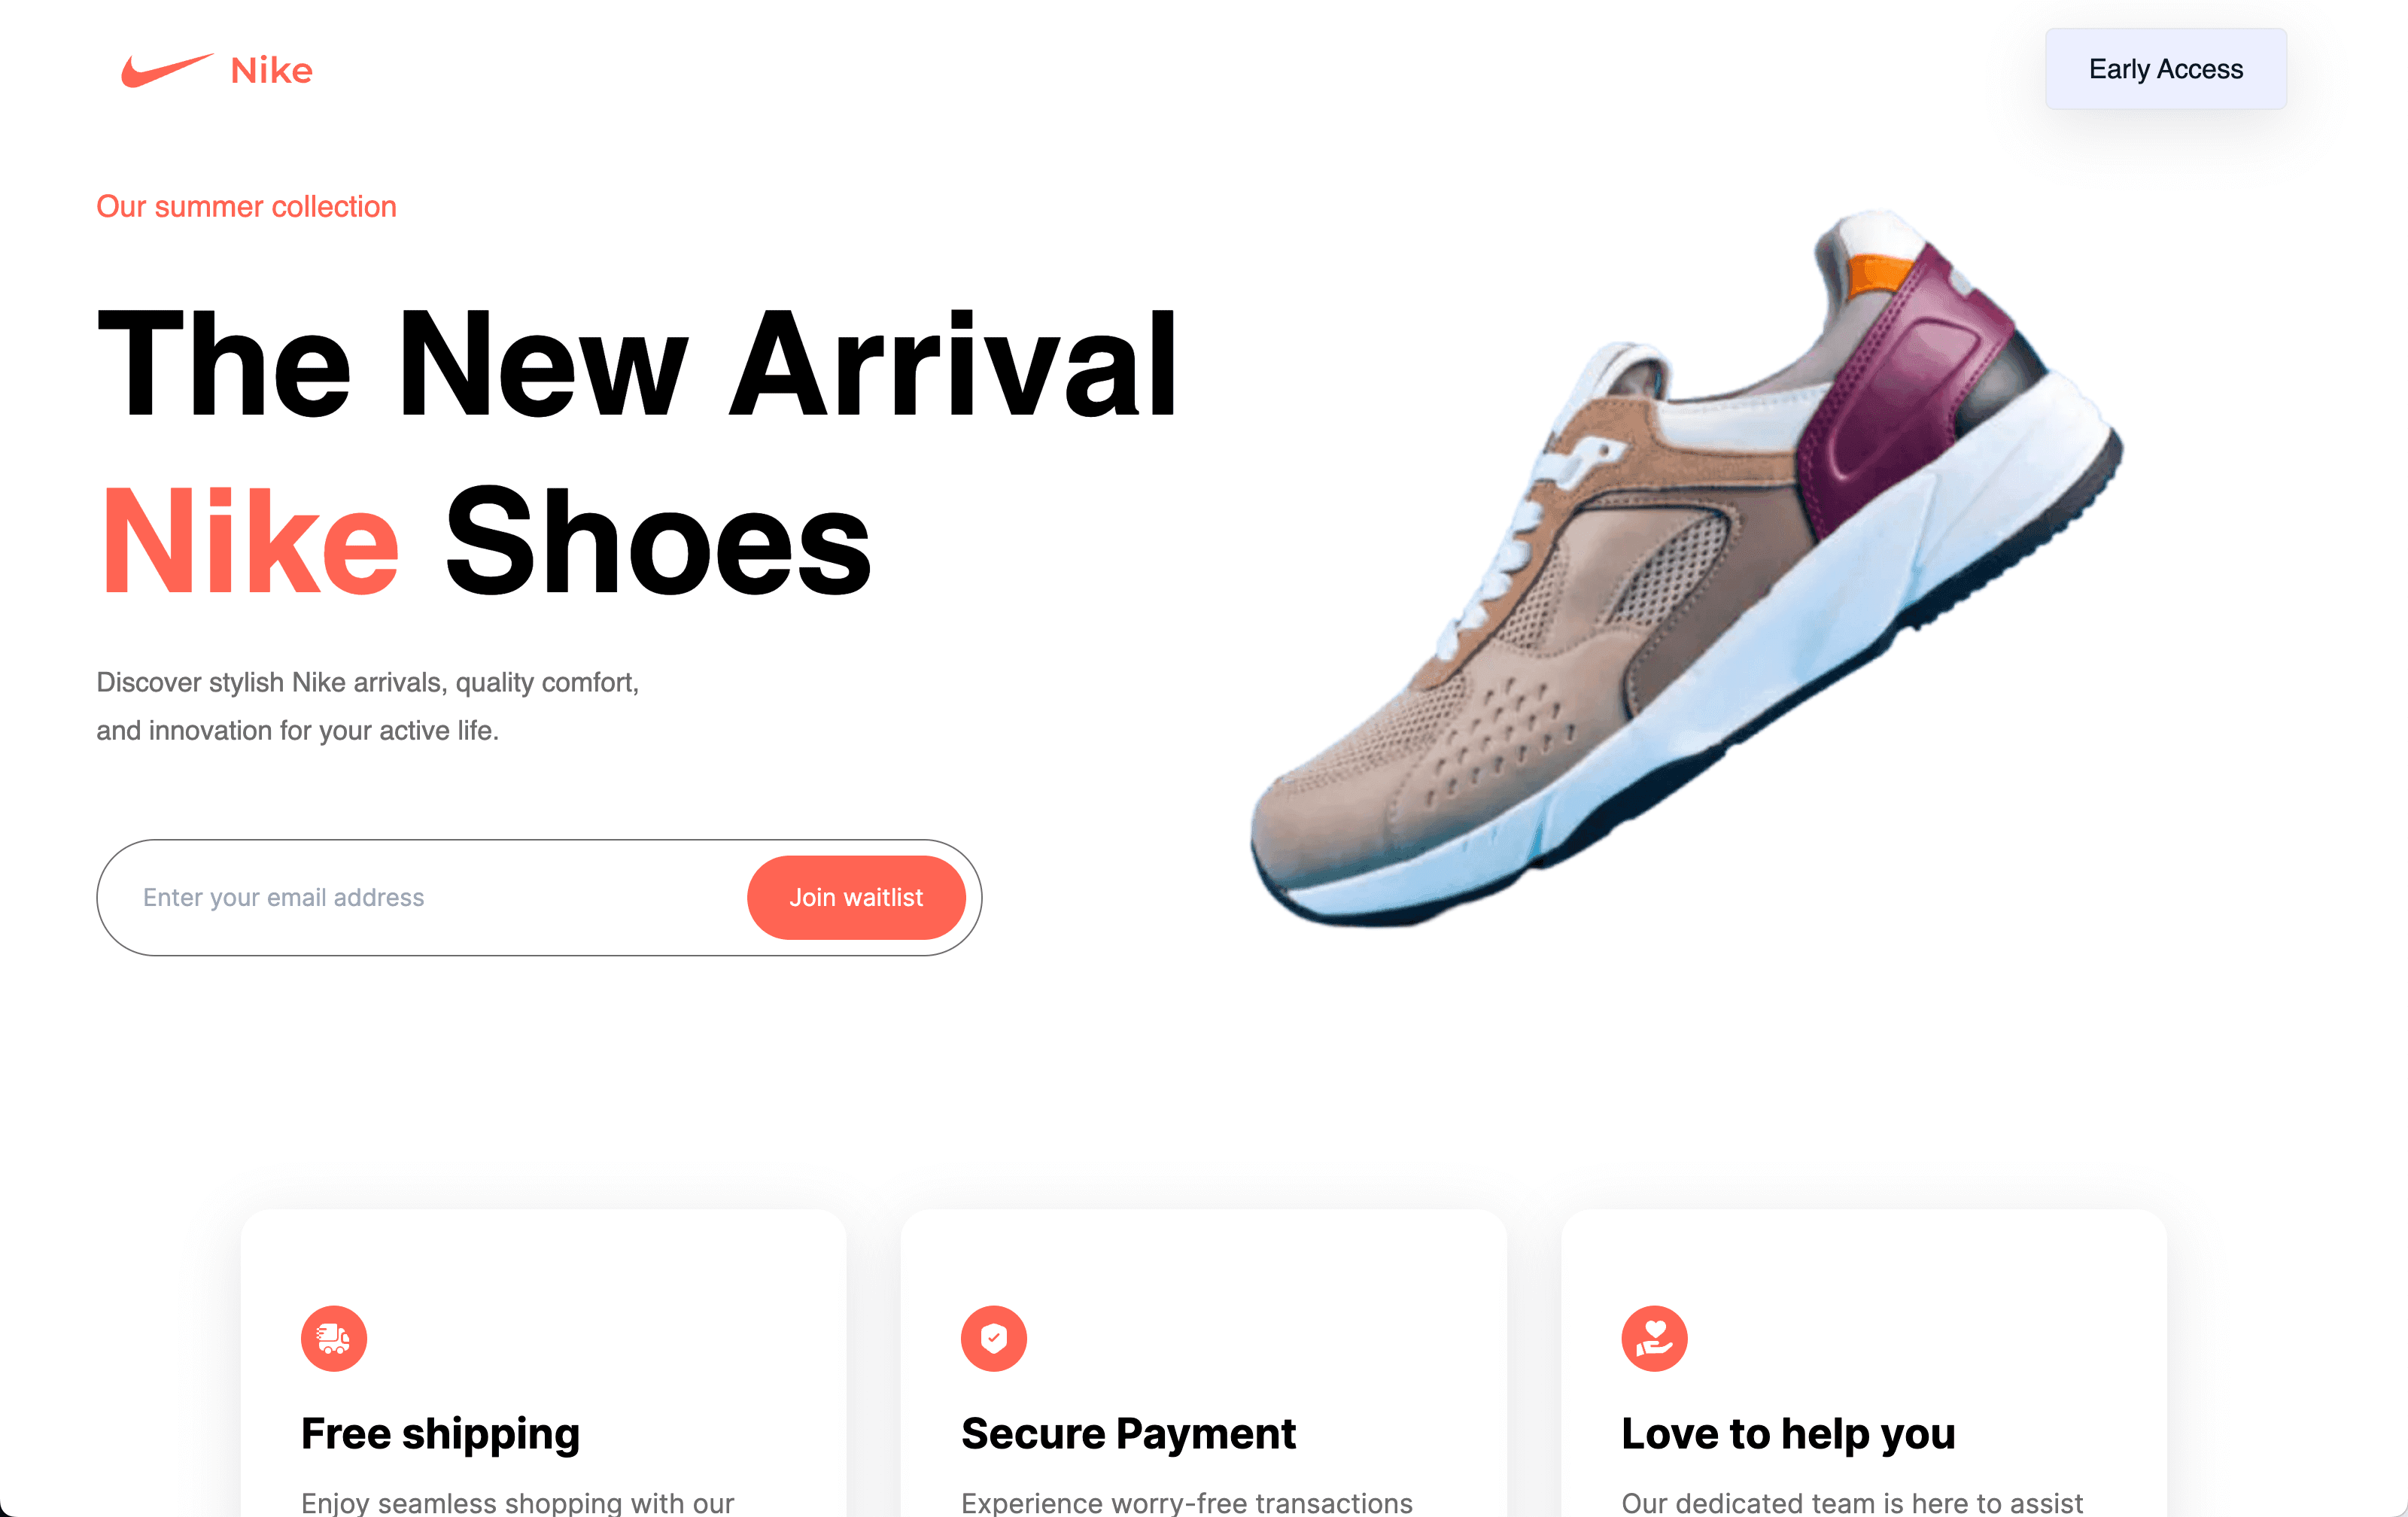Click the secure payment shield icon
Image resolution: width=2408 pixels, height=1517 pixels.
tap(994, 1338)
